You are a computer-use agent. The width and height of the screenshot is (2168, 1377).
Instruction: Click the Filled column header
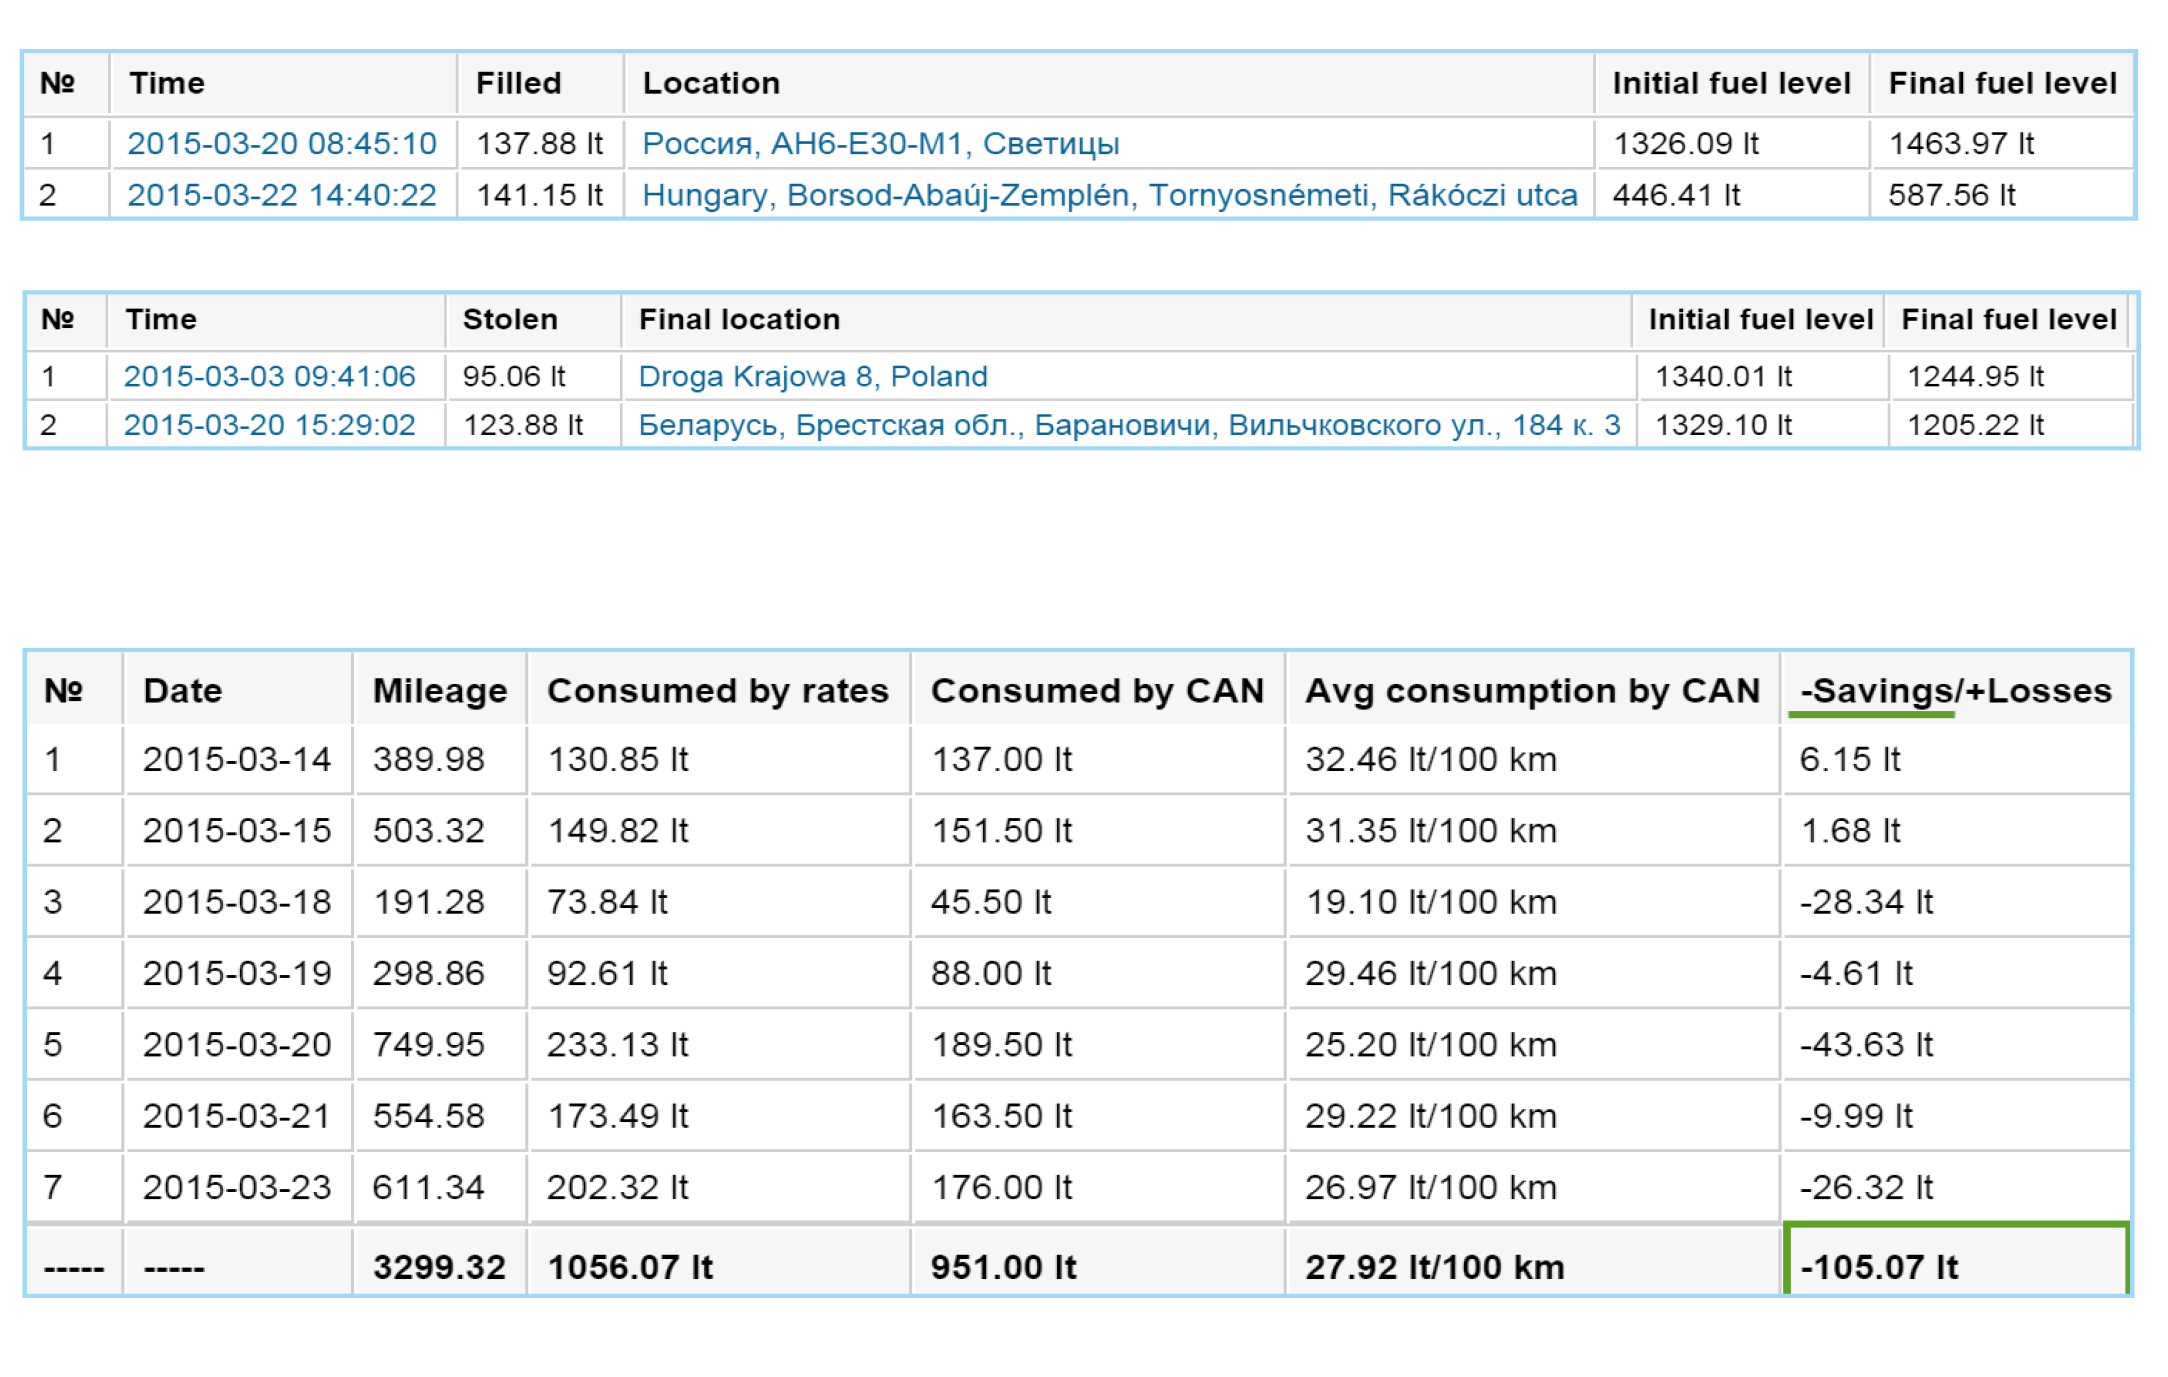(x=518, y=84)
